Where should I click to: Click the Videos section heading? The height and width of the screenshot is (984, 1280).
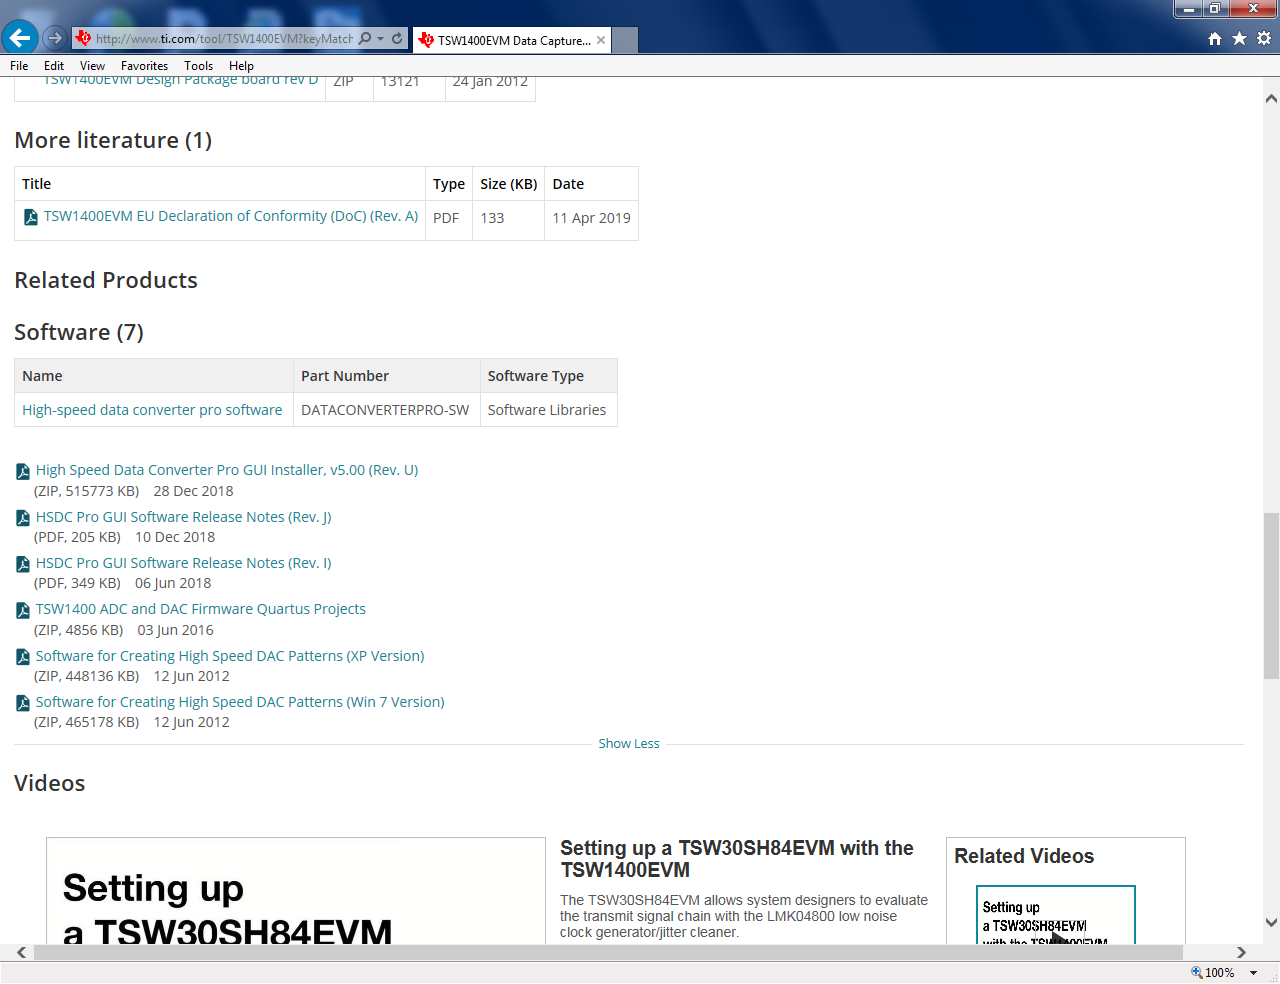click(50, 783)
